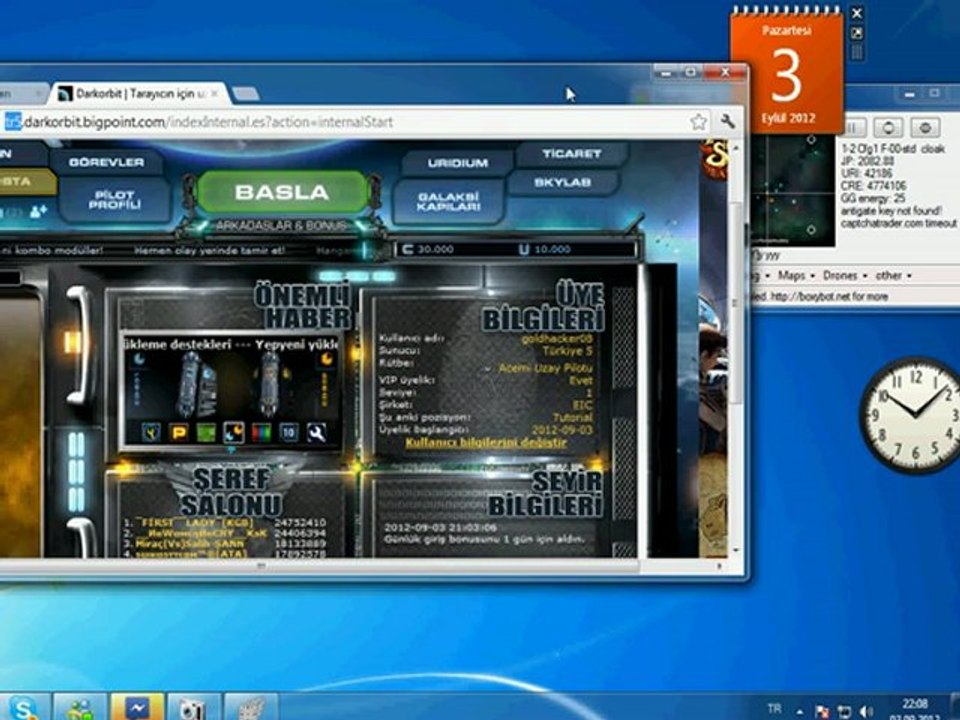This screenshot has width=960, height=720.
Task: Click the network tray icon
Action: click(844, 711)
